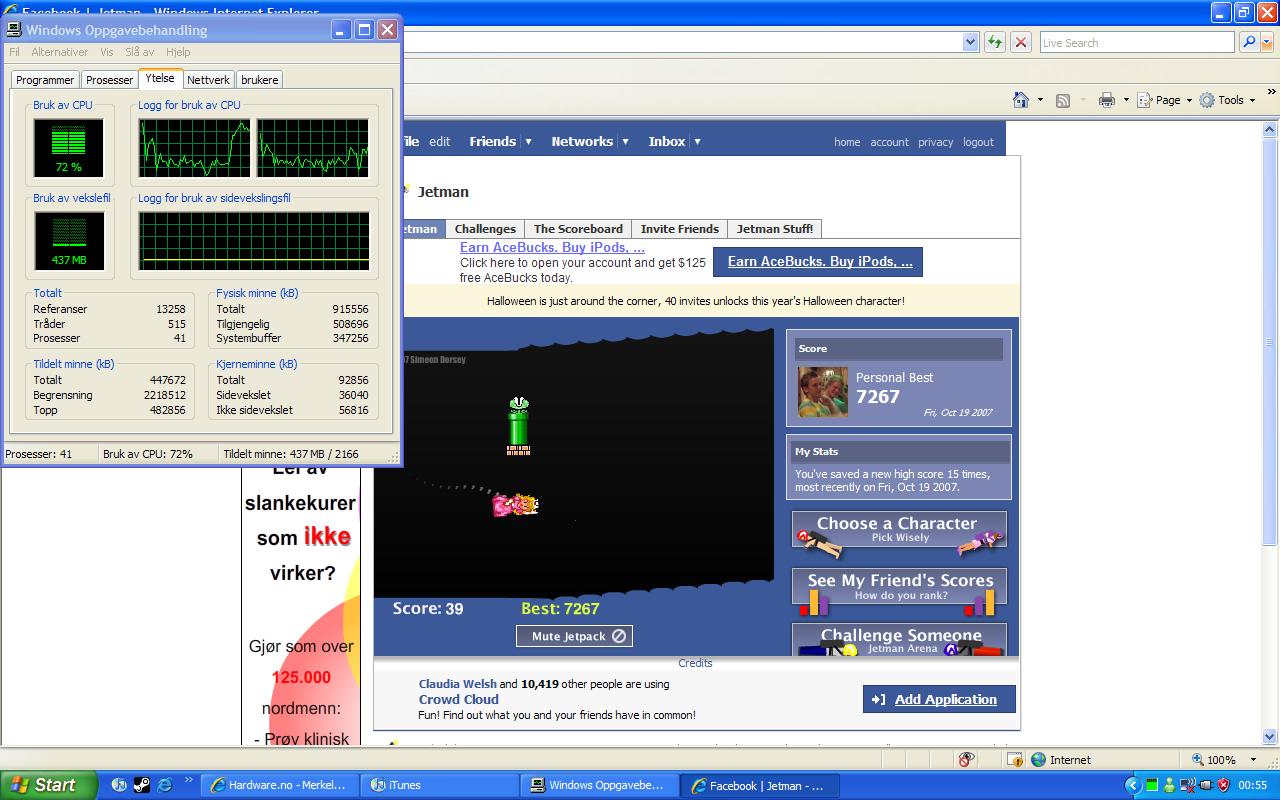Click the IE Refresh icon
The image size is (1280, 800).
(x=995, y=42)
